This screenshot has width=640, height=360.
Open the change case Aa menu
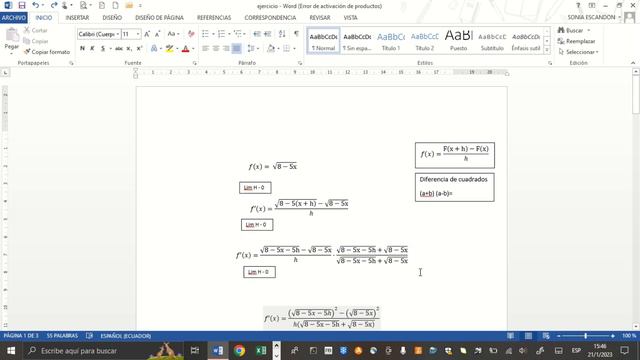(x=173, y=34)
